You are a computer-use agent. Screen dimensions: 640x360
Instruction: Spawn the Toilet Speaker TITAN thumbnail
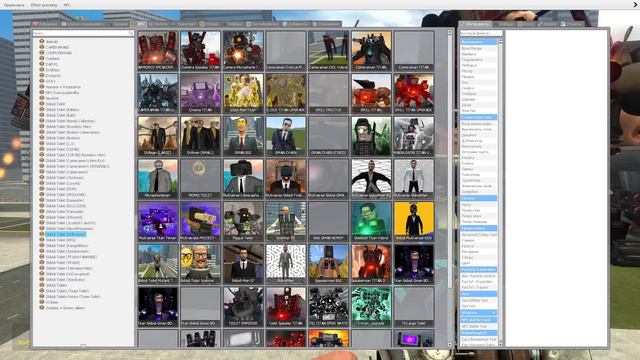[x=286, y=306]
